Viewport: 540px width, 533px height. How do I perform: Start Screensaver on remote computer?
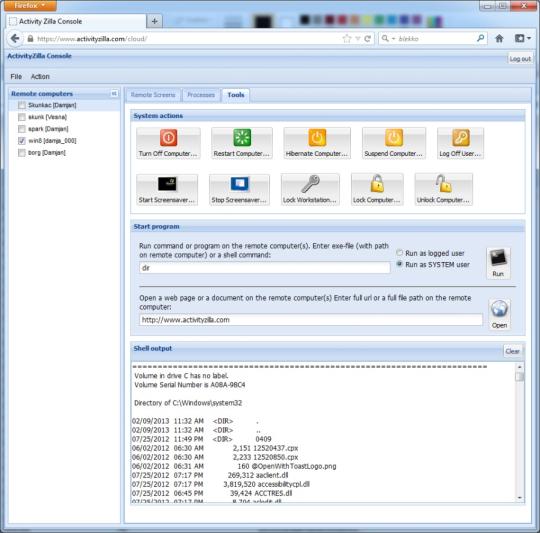coord(167,190)
